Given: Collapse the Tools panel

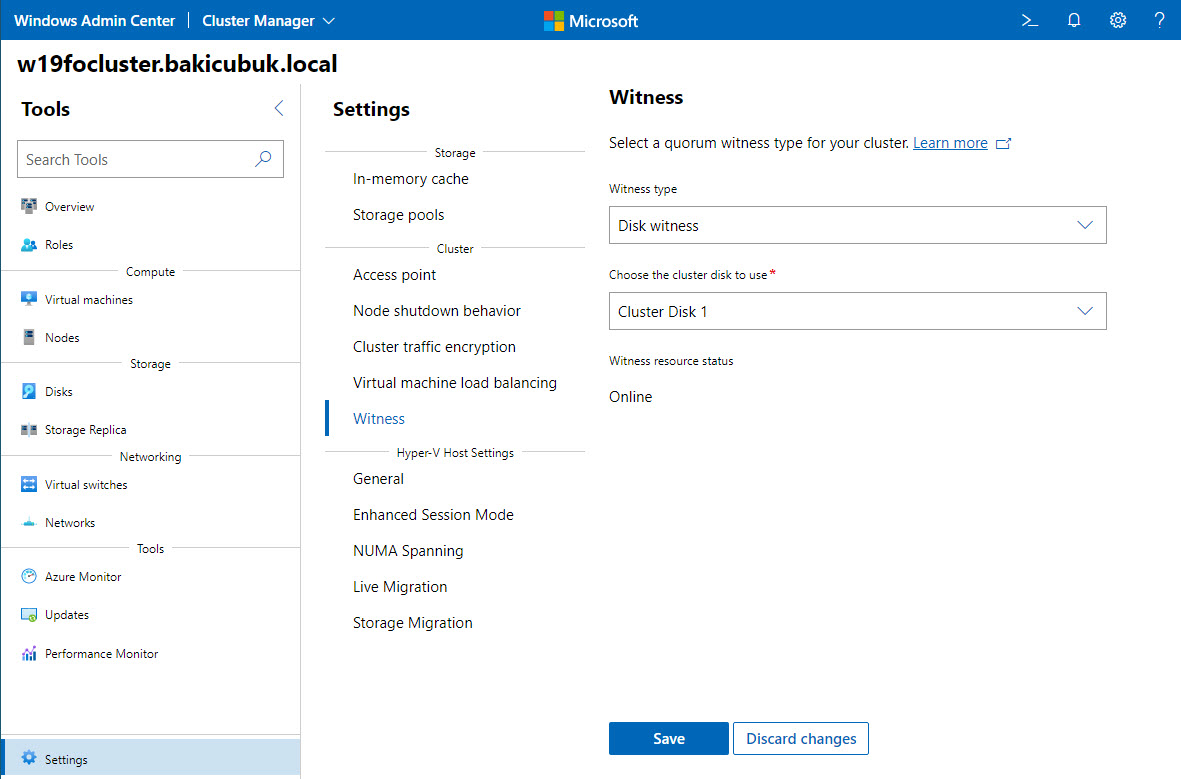Looking at the screenshot, I should 279,108.
